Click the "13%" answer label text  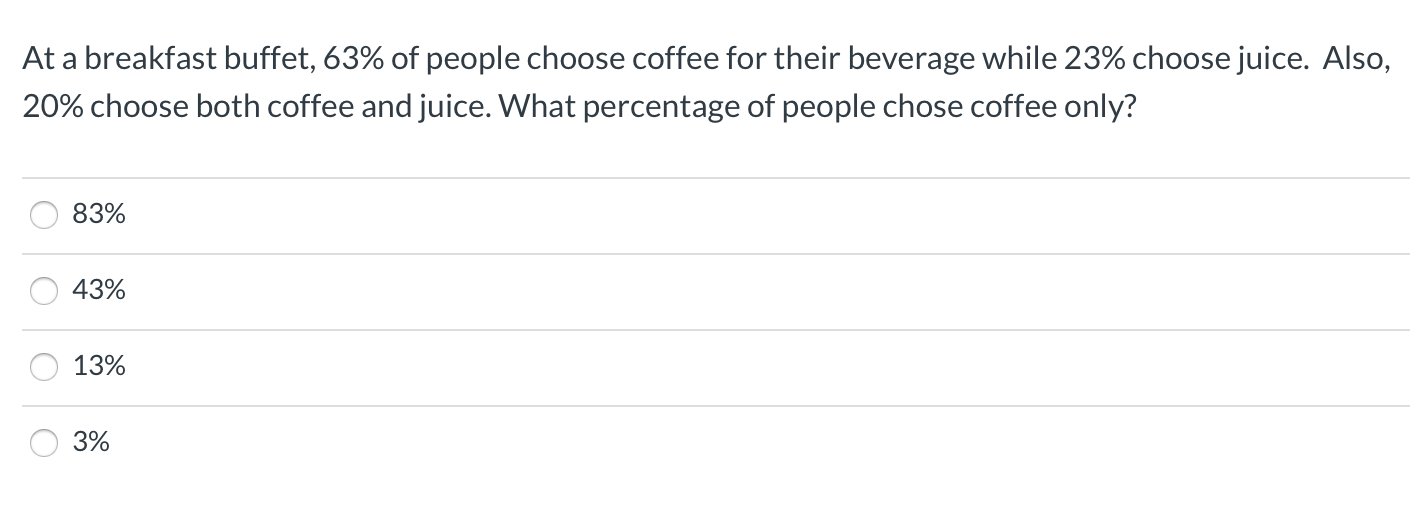coord(99,366)
